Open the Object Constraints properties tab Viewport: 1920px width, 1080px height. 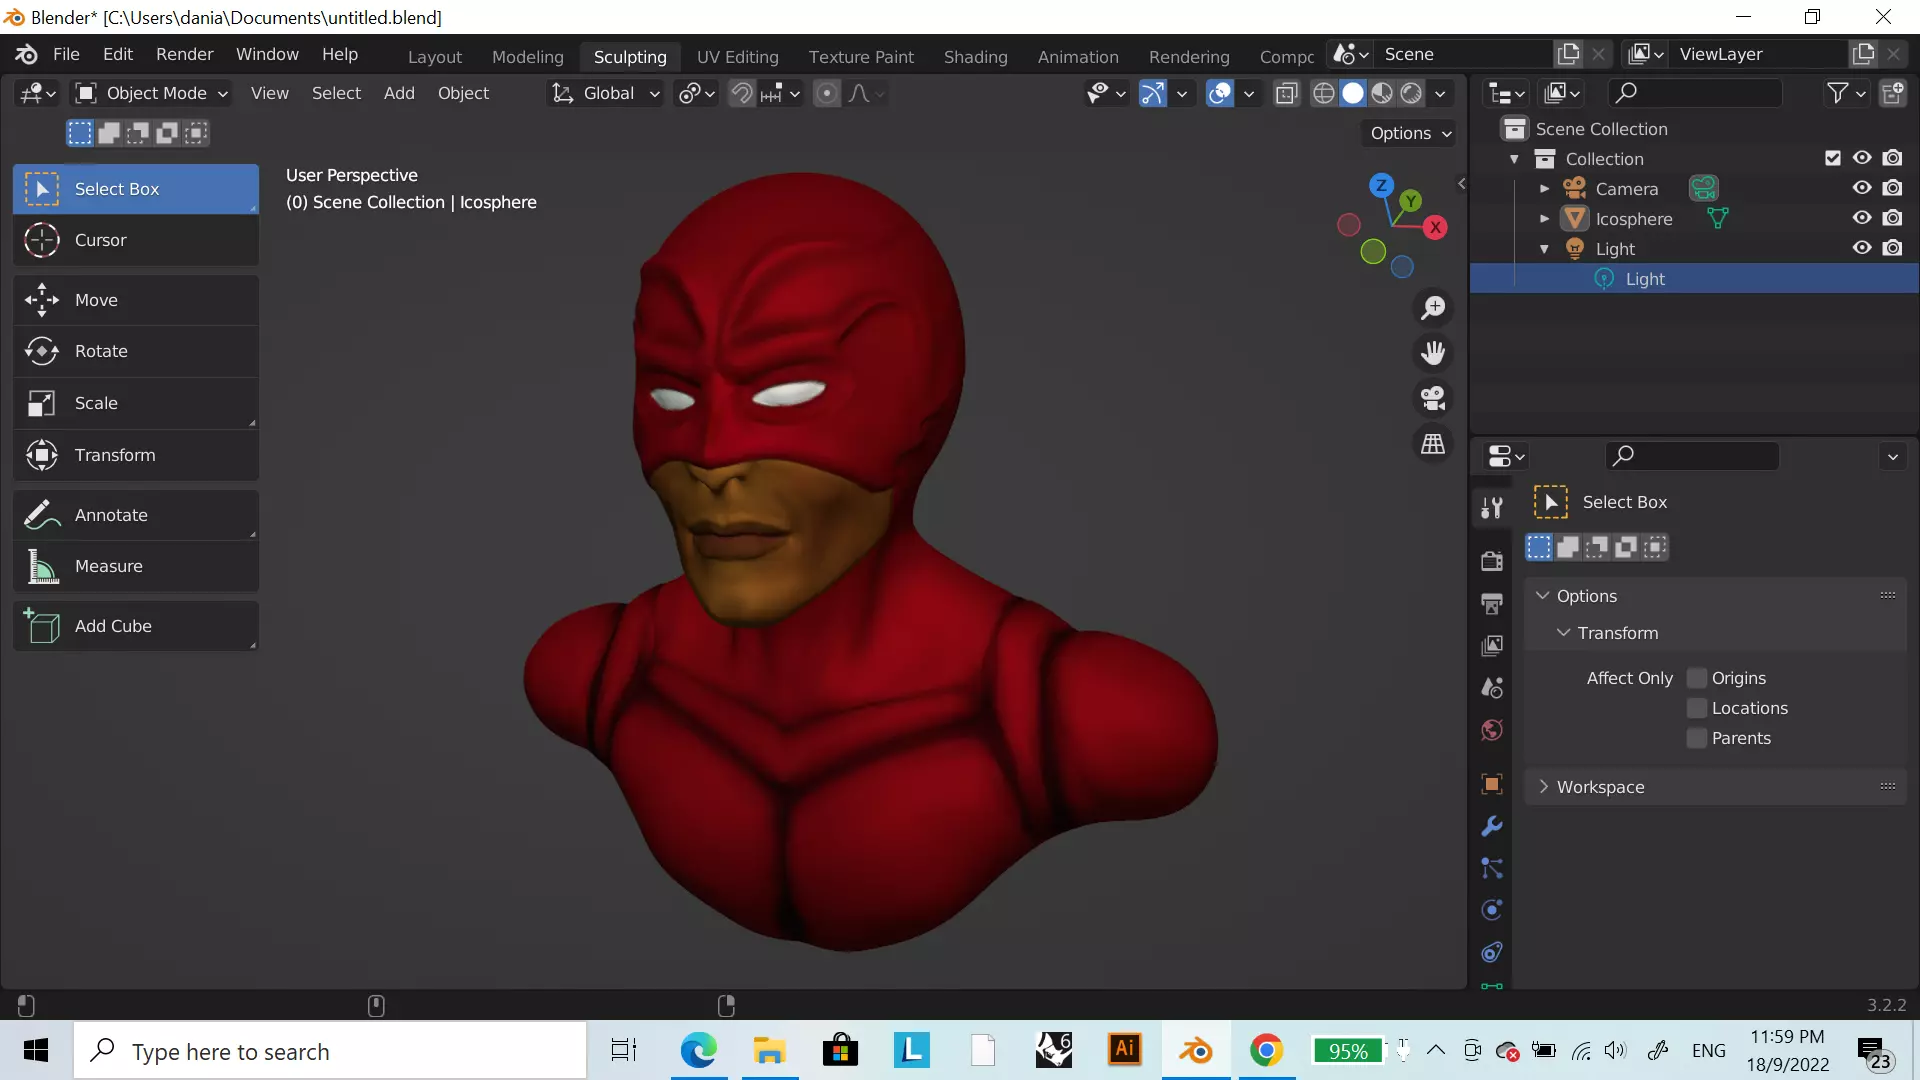tap(1492, 952)
